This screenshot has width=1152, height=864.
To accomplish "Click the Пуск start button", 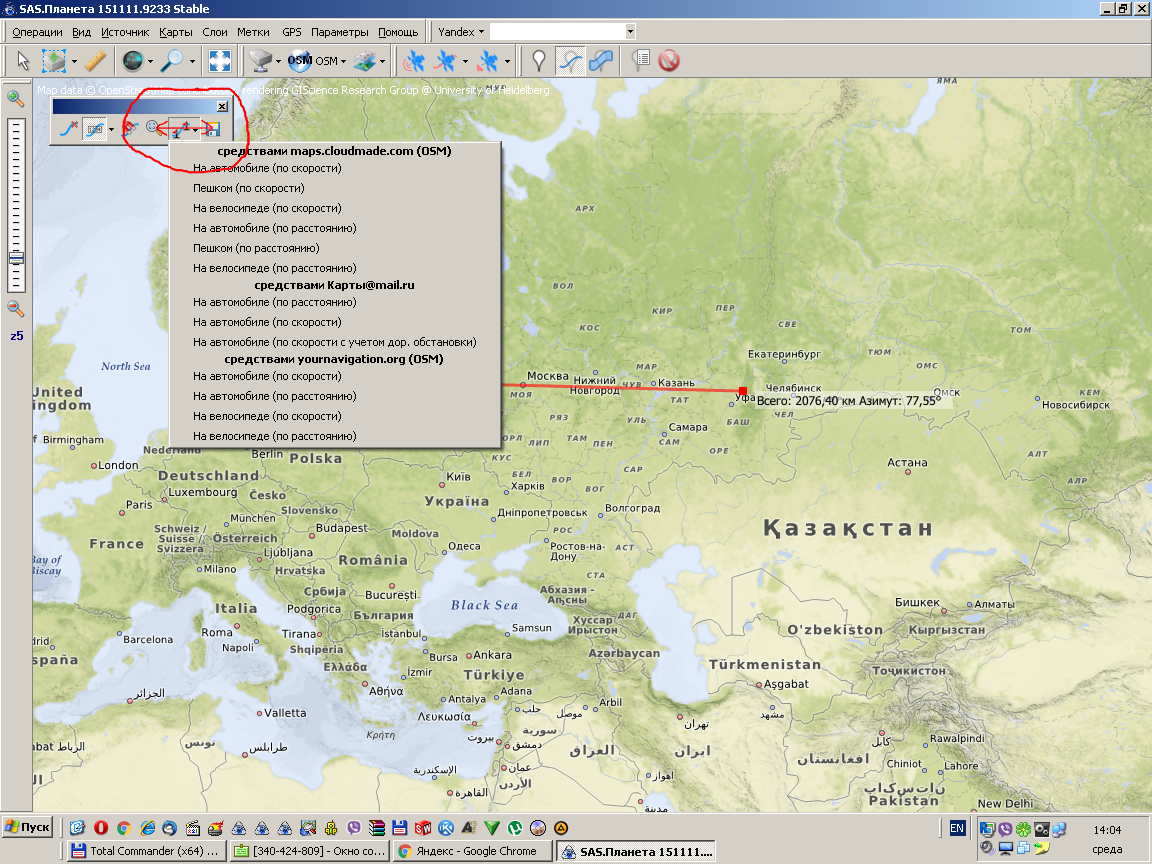I will 28,827.
